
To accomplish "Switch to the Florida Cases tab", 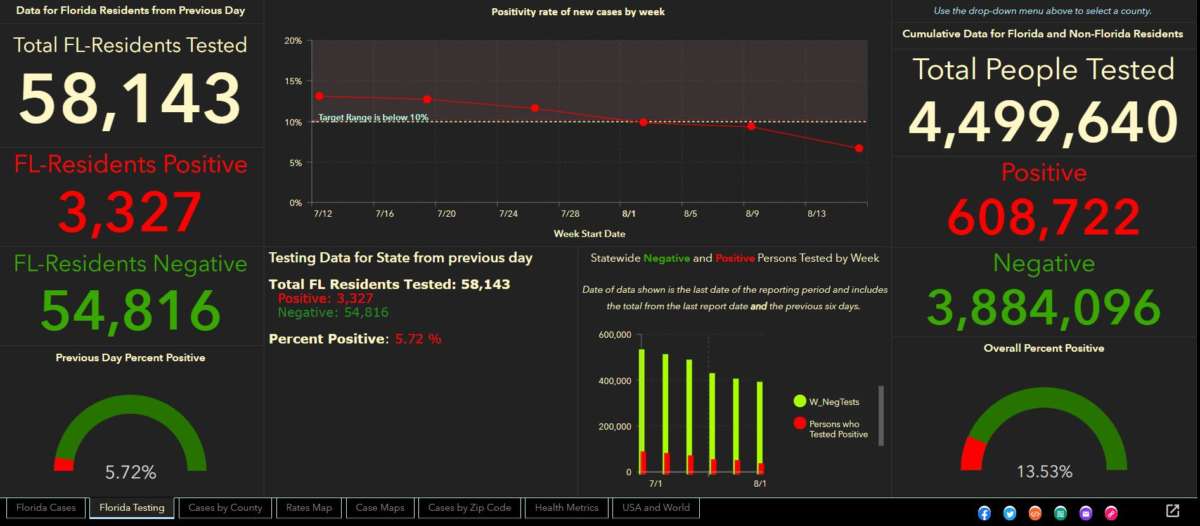I will click(x=46, y=508).
